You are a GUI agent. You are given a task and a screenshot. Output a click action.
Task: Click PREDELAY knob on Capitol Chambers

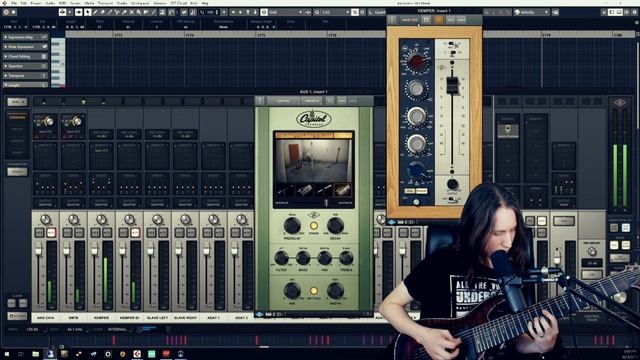(x=292, y=226)
